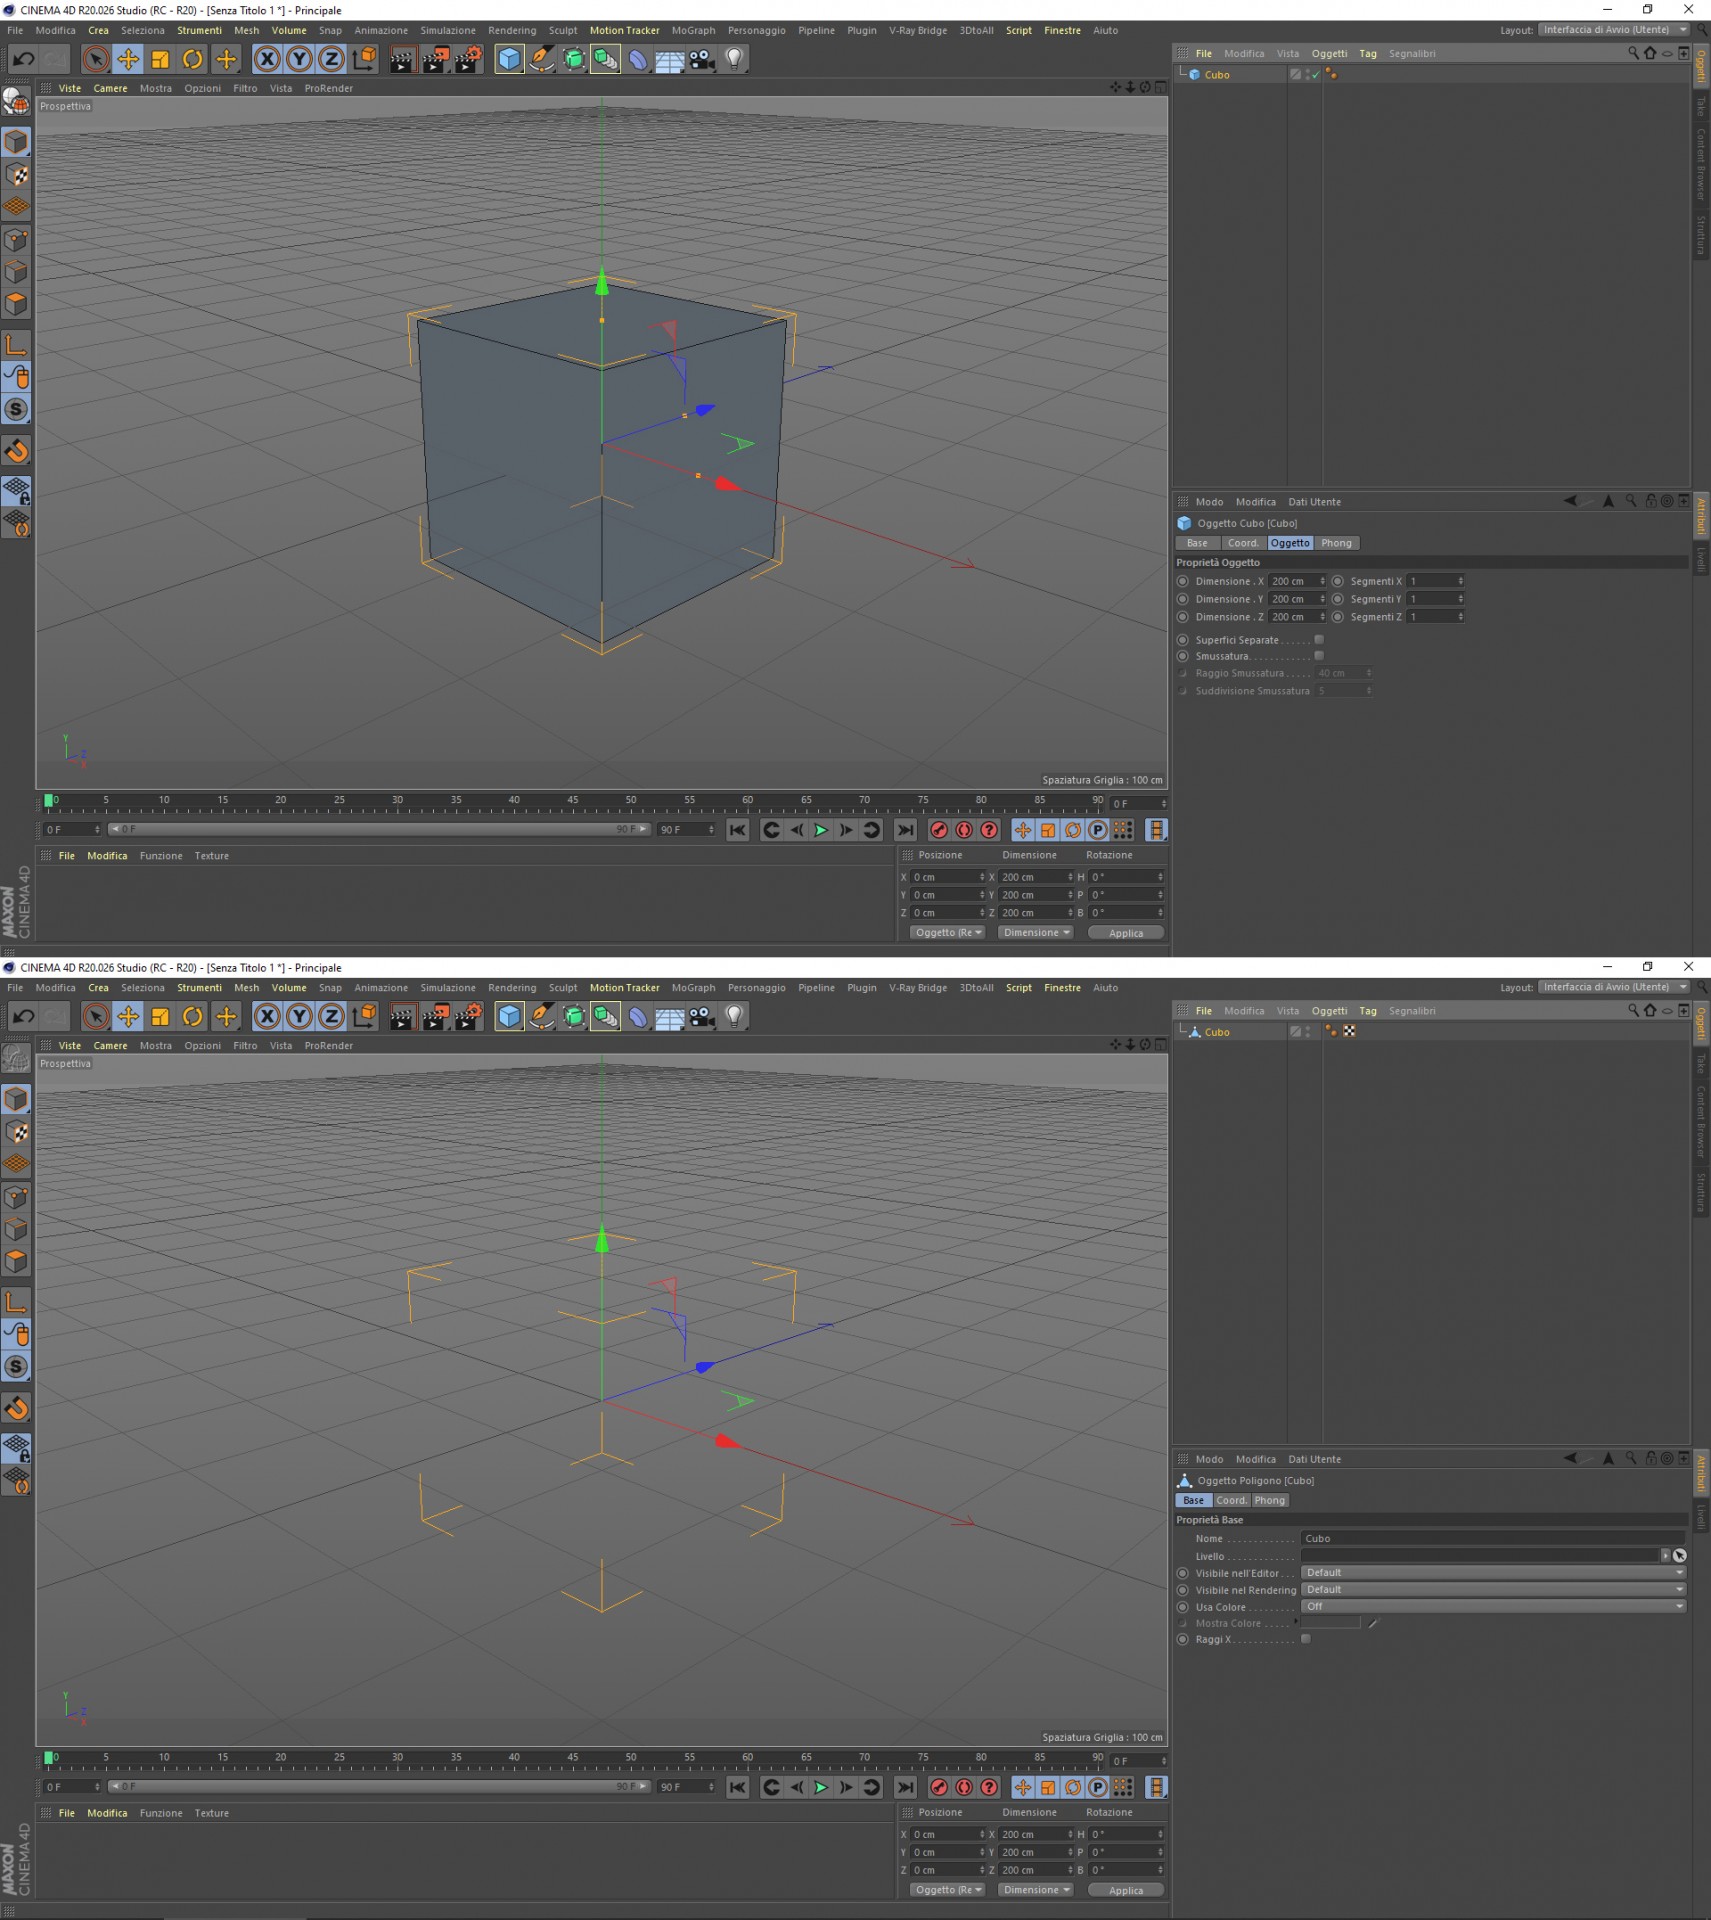Select the Rotate tool in lower window toolbar
The height and width of the screenshot is (1920, 1711).
pos(193,1017)
